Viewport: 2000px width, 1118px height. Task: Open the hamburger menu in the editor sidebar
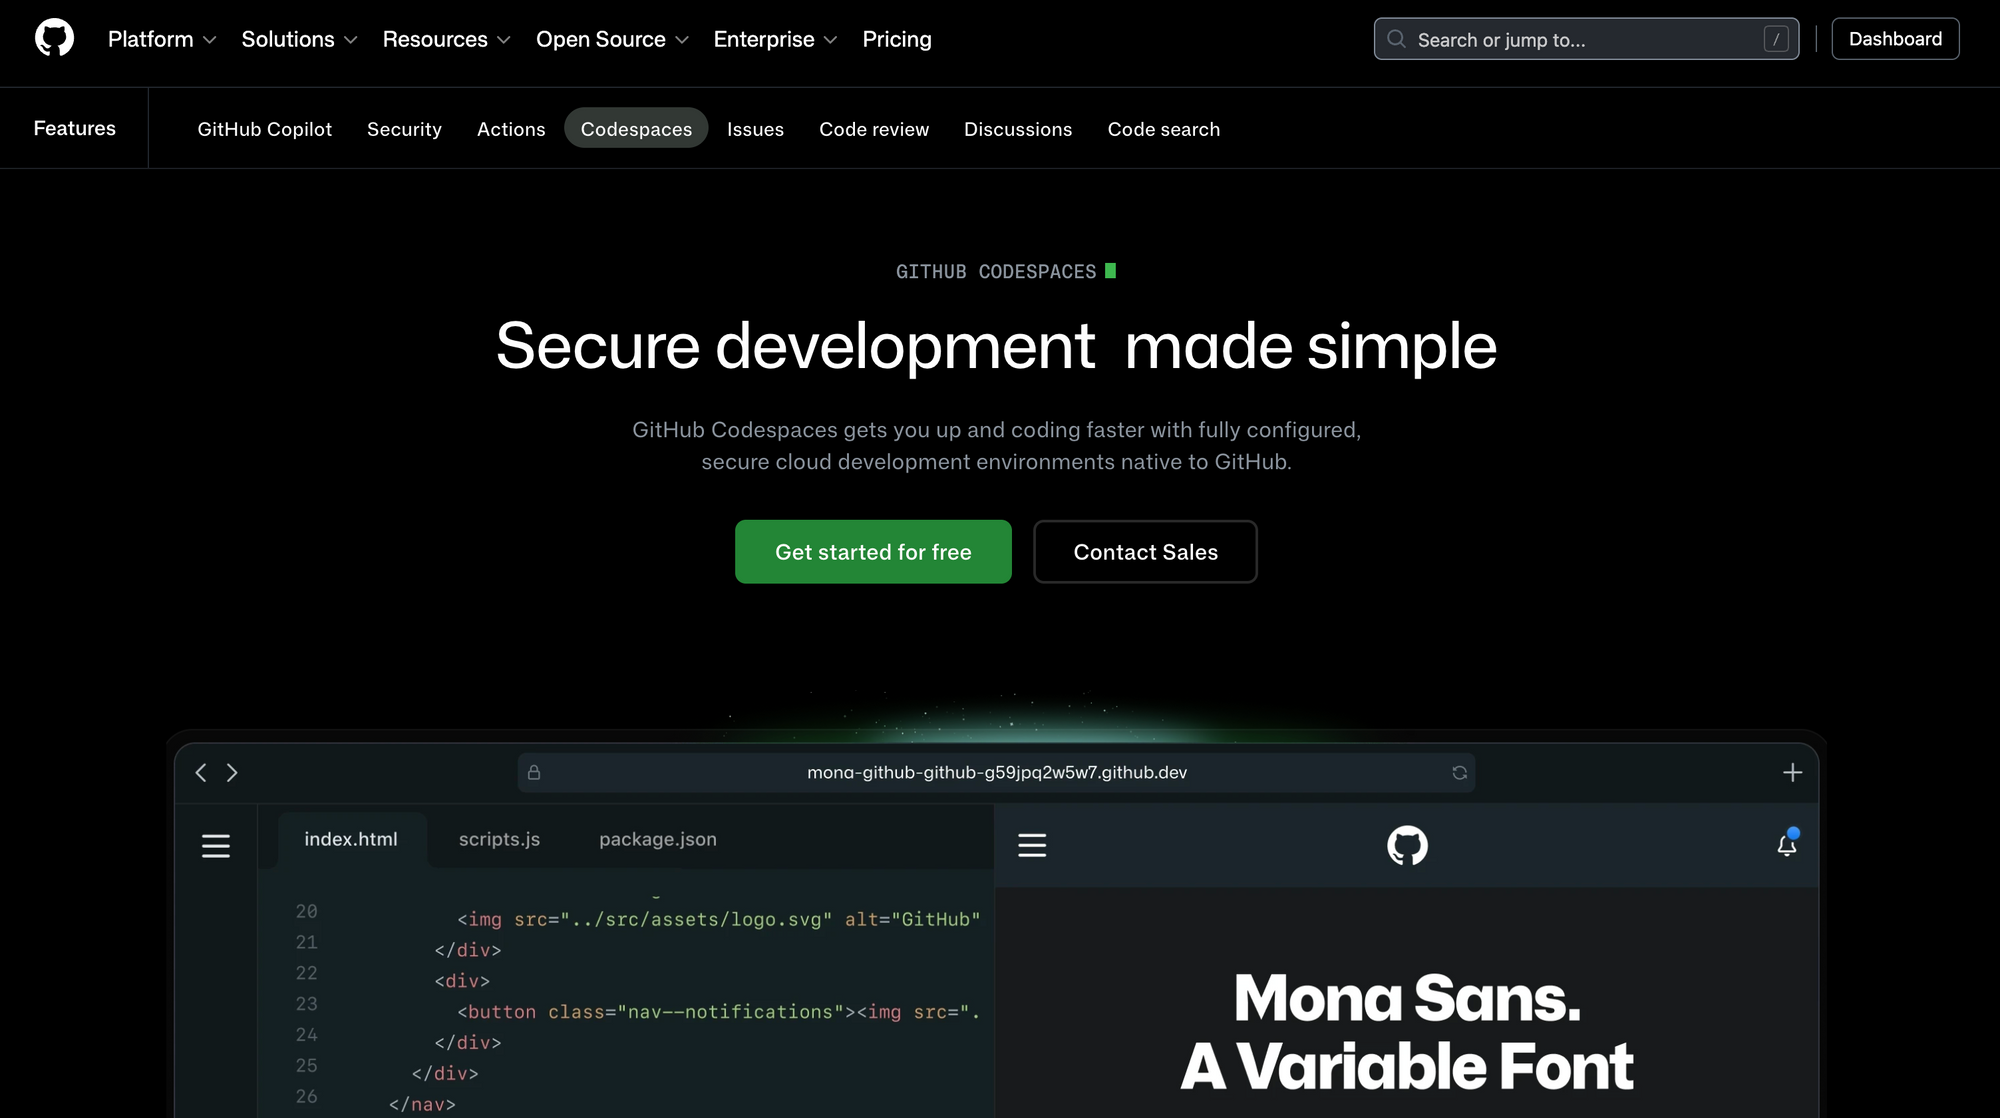coord(215,846)
